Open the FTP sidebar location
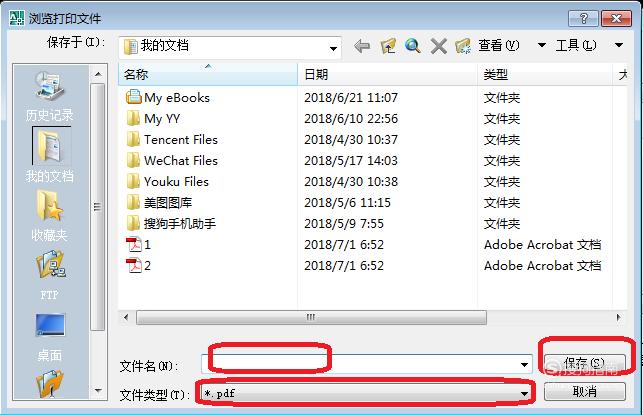643x415 pixels. tap(49, 275)
